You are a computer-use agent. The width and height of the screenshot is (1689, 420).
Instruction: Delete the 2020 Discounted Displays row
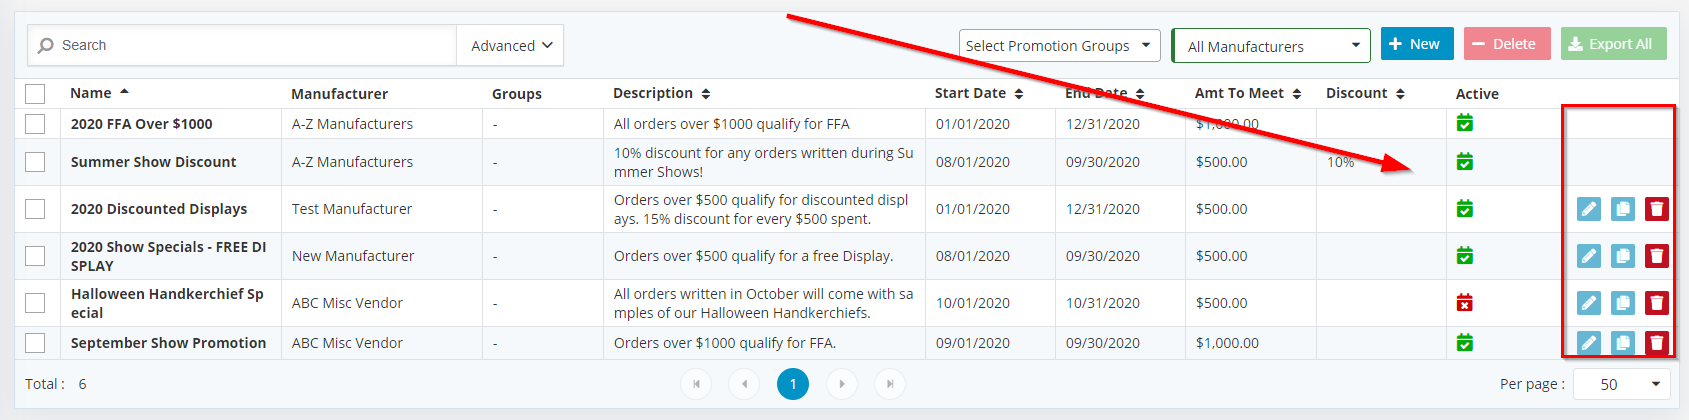(x=1657, y=209)
